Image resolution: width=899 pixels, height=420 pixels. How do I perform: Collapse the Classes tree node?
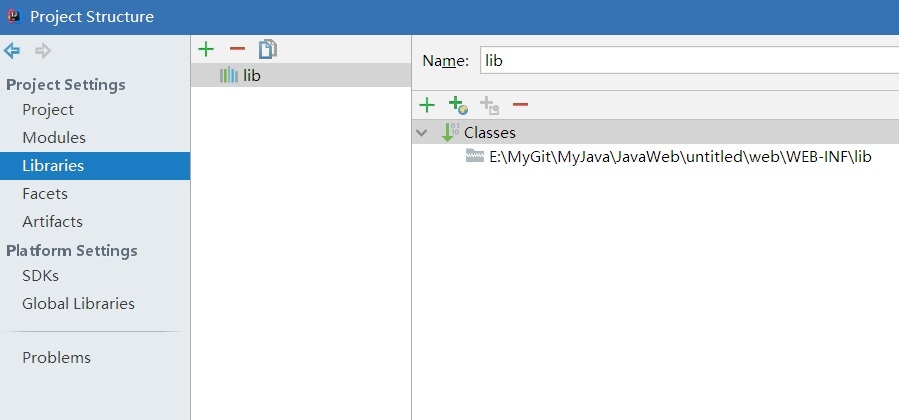[x=422, y=132]
